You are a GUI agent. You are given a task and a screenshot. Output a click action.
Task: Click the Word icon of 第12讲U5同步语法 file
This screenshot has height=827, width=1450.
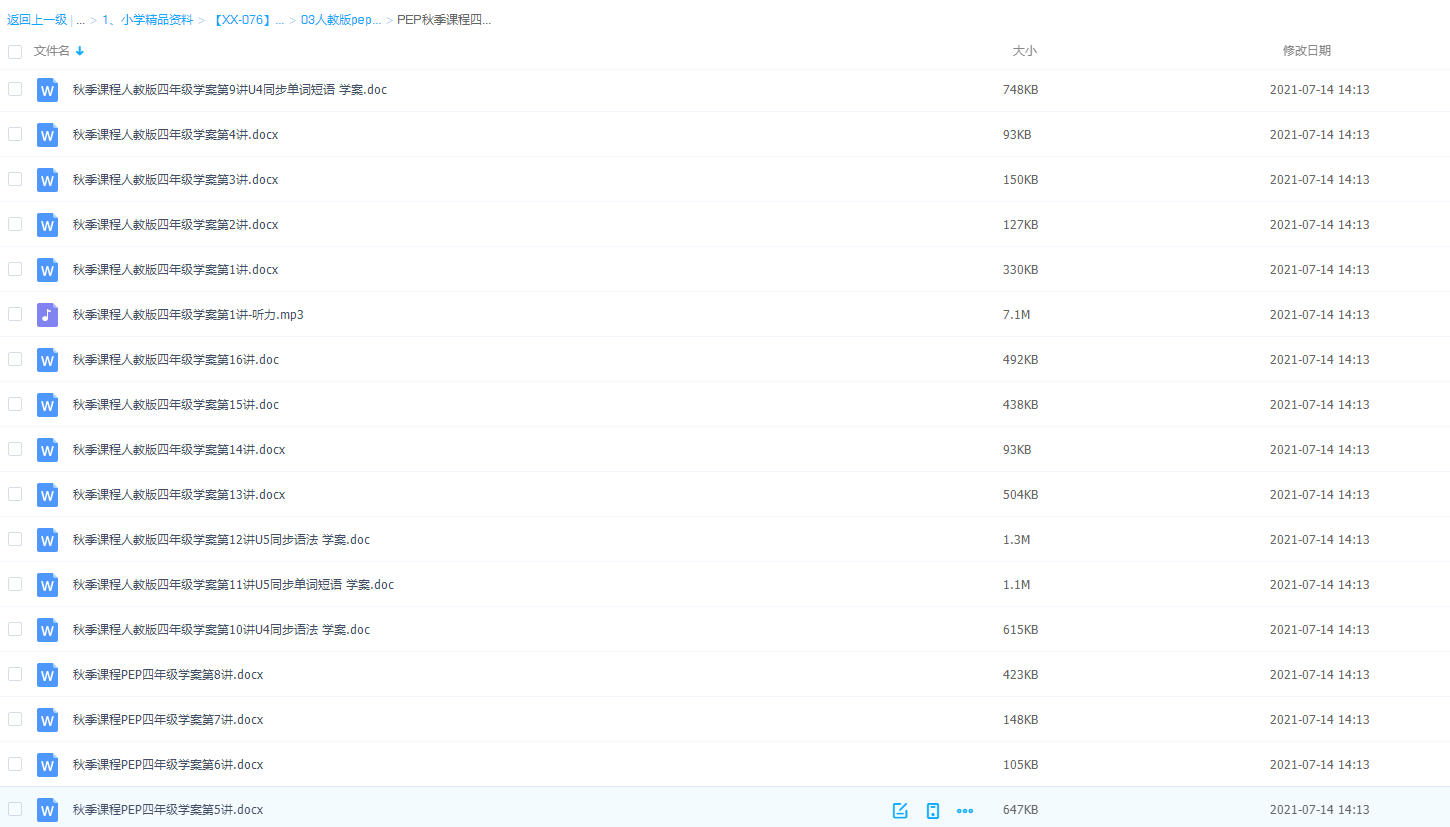pyautogui.click(x=47, y=540)
